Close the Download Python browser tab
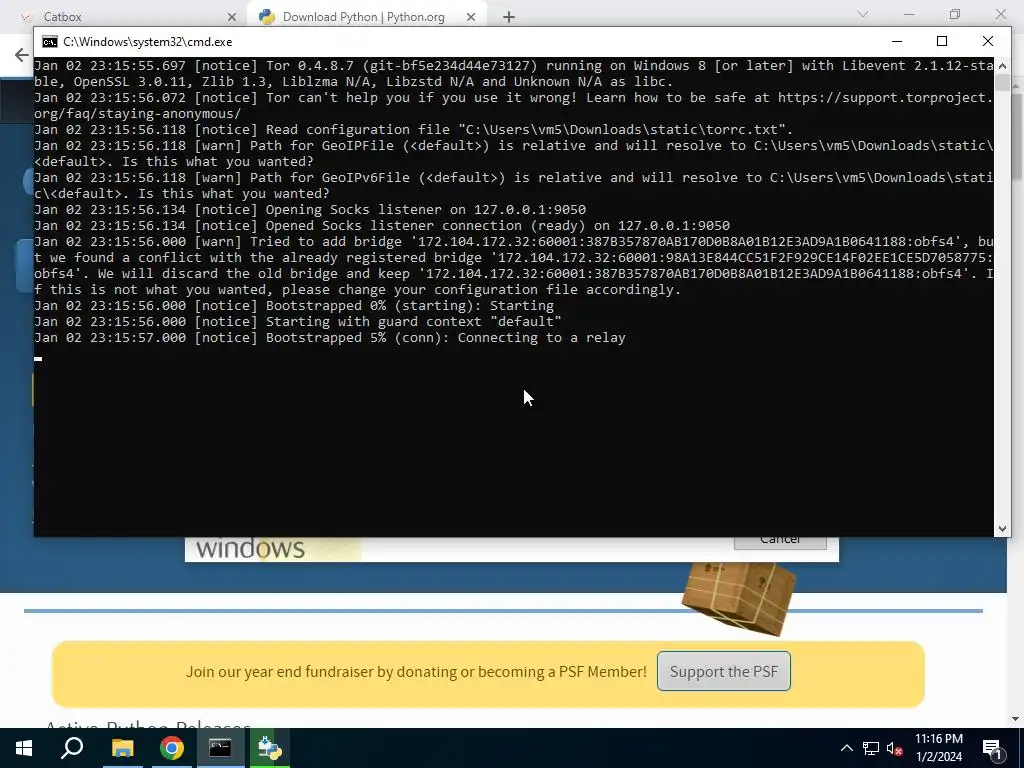The height and width of the screenshot is (768, 1024). (x=471, y=17)
